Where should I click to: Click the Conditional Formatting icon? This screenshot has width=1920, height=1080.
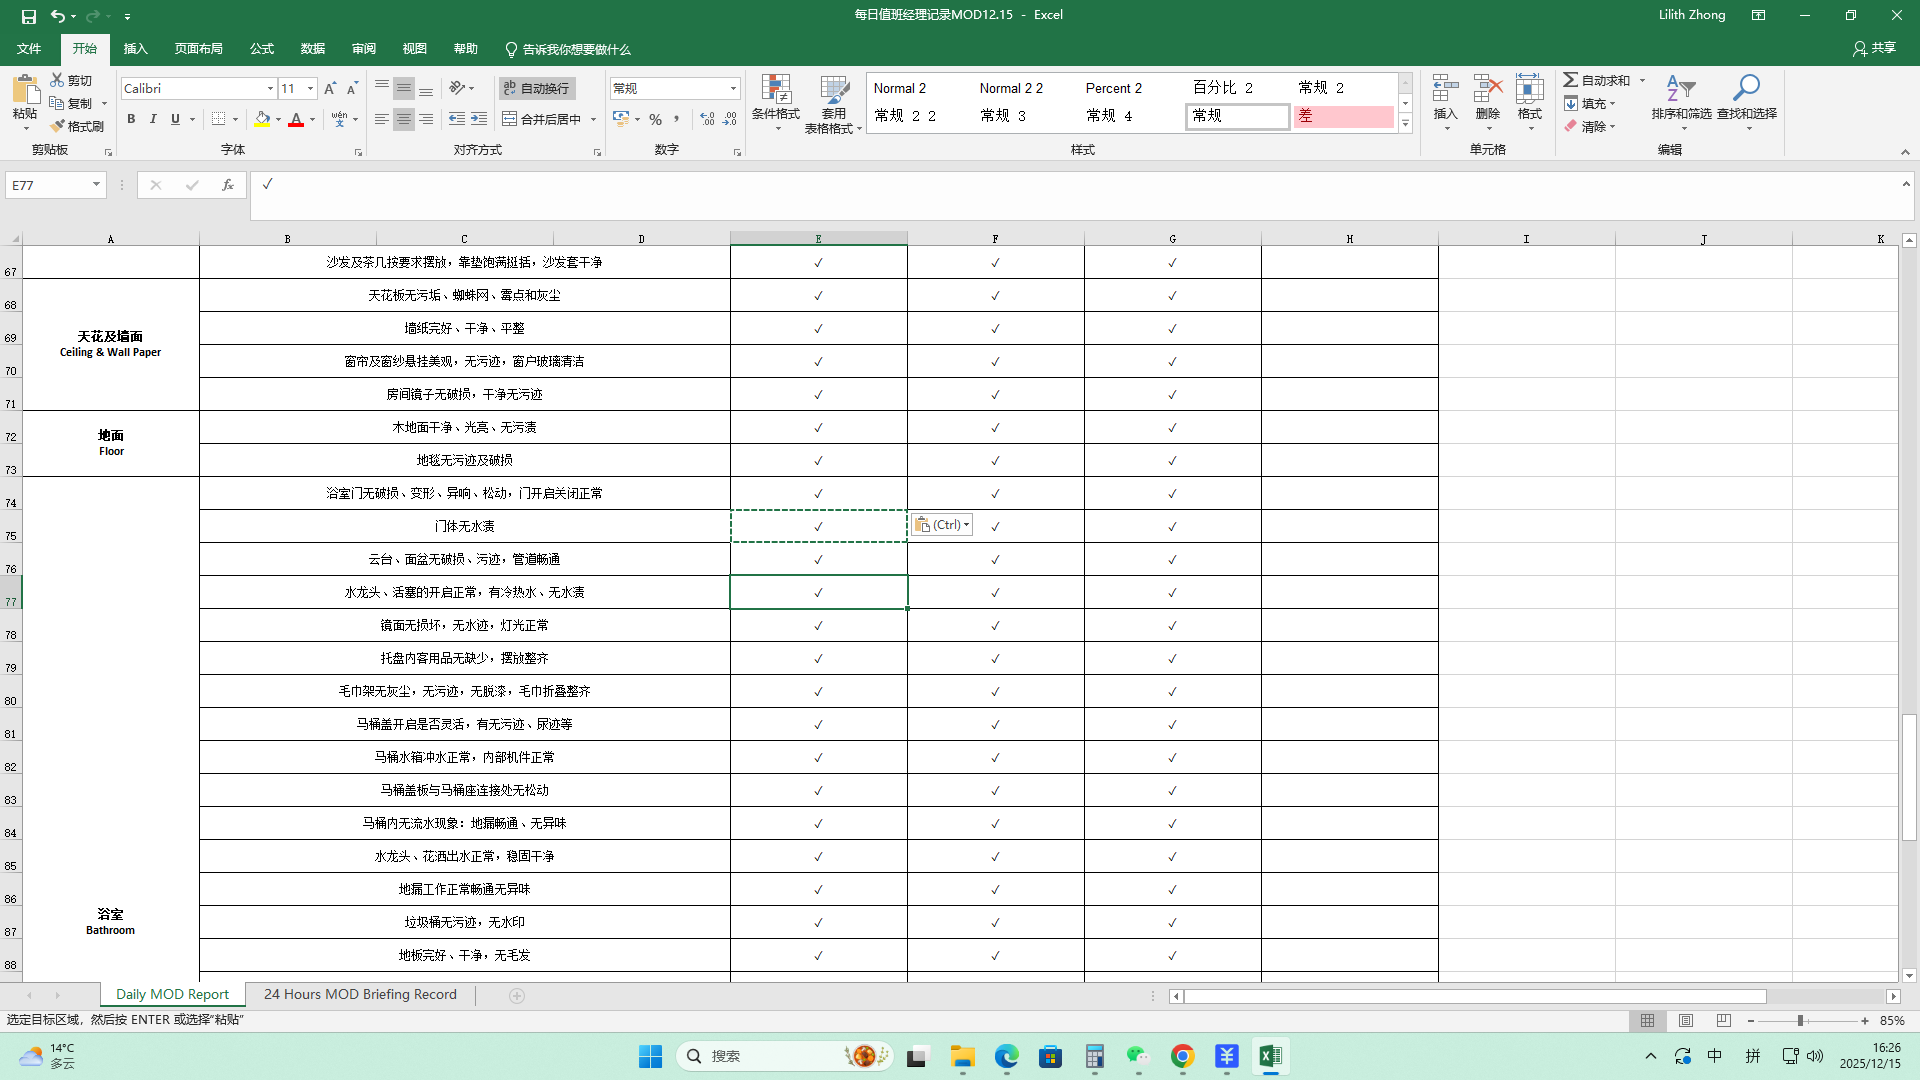pyautogui.click(x=776, y=90)
